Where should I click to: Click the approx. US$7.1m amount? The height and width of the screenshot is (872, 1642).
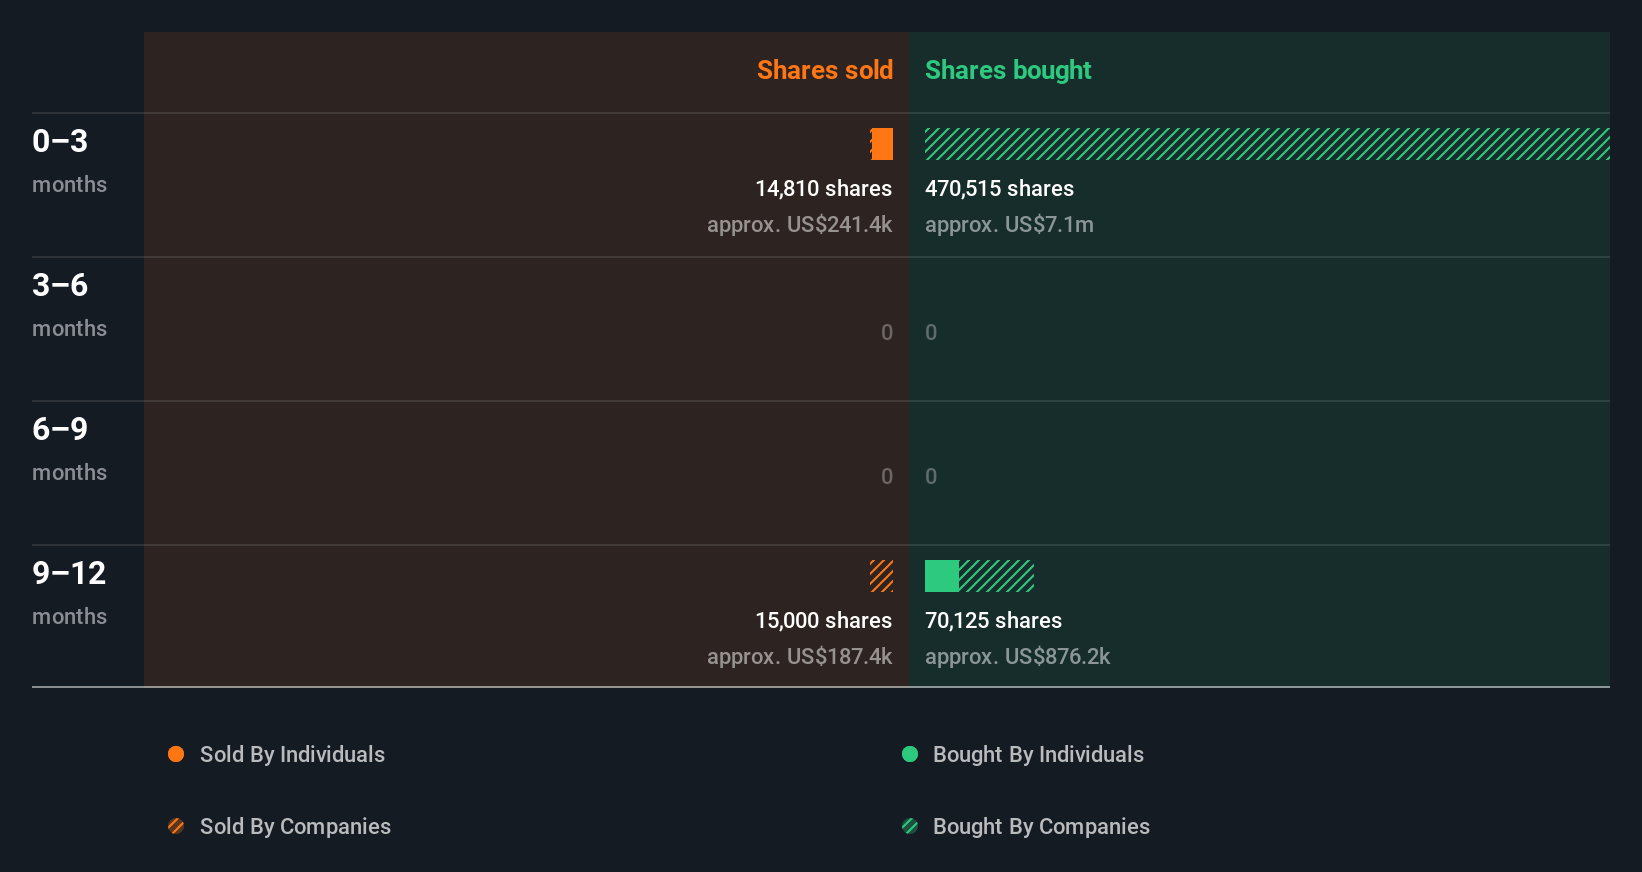(x=1009, y=225)
